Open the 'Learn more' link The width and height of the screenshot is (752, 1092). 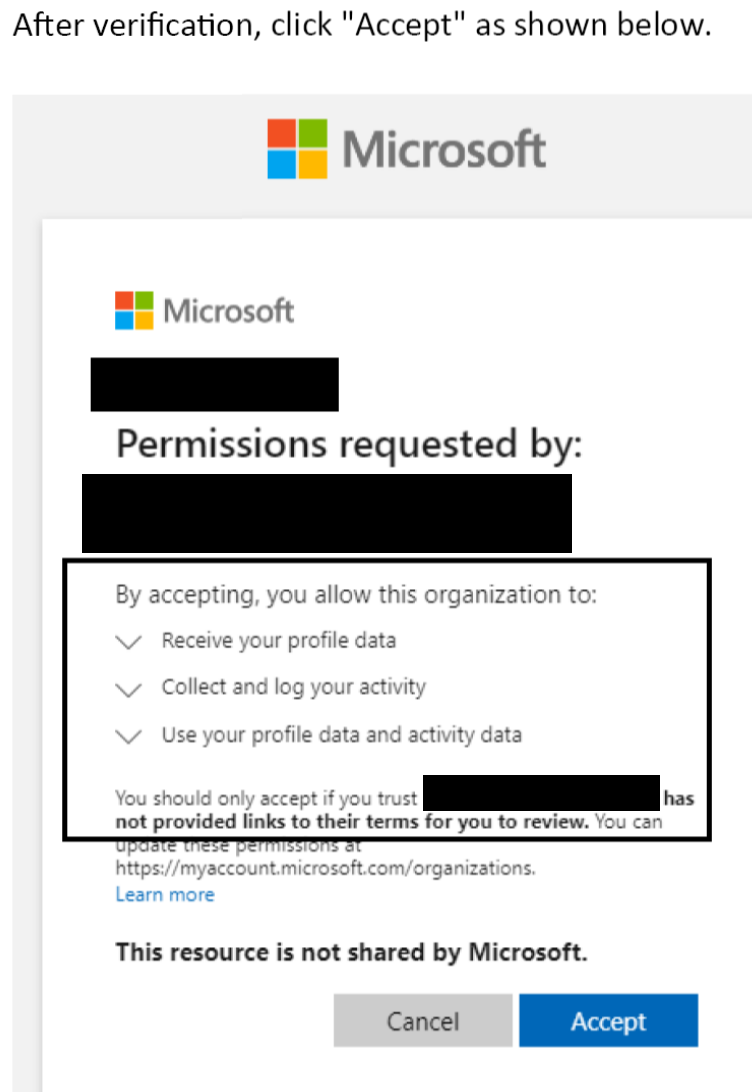click(x=164, y=895)
